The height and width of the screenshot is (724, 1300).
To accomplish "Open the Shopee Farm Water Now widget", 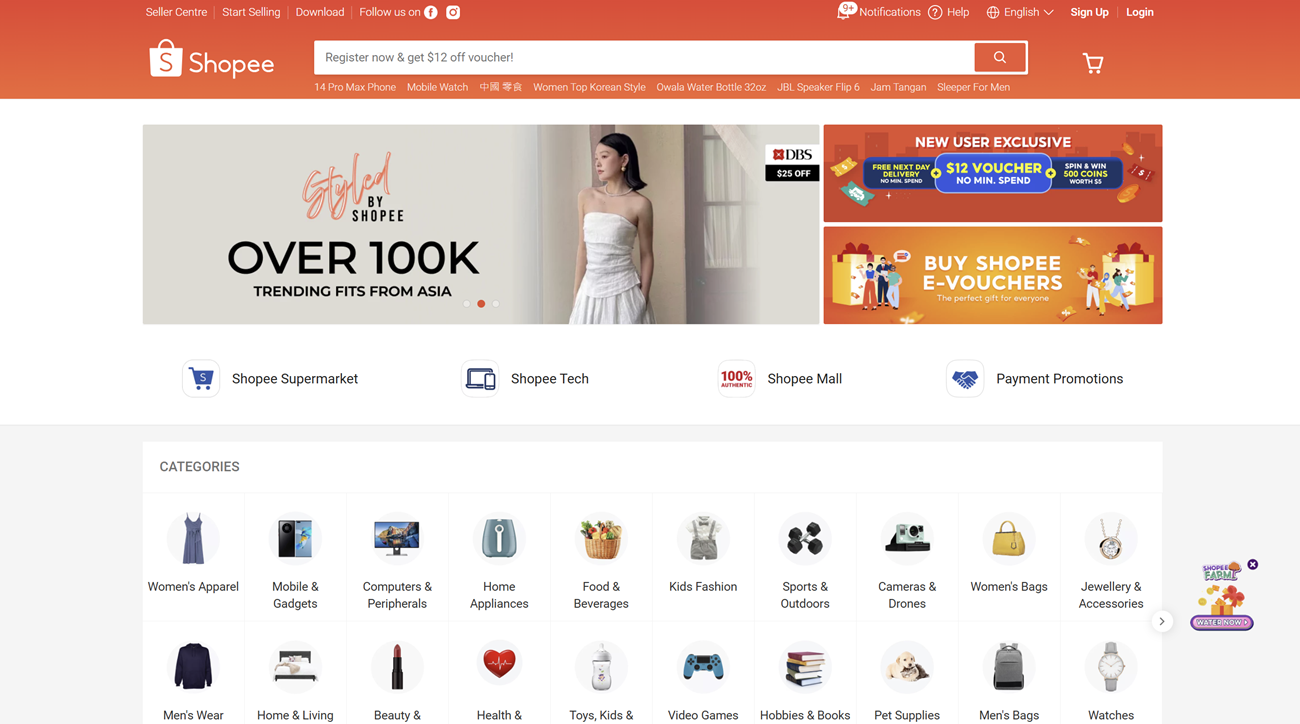I will (x=1221, y=596).
